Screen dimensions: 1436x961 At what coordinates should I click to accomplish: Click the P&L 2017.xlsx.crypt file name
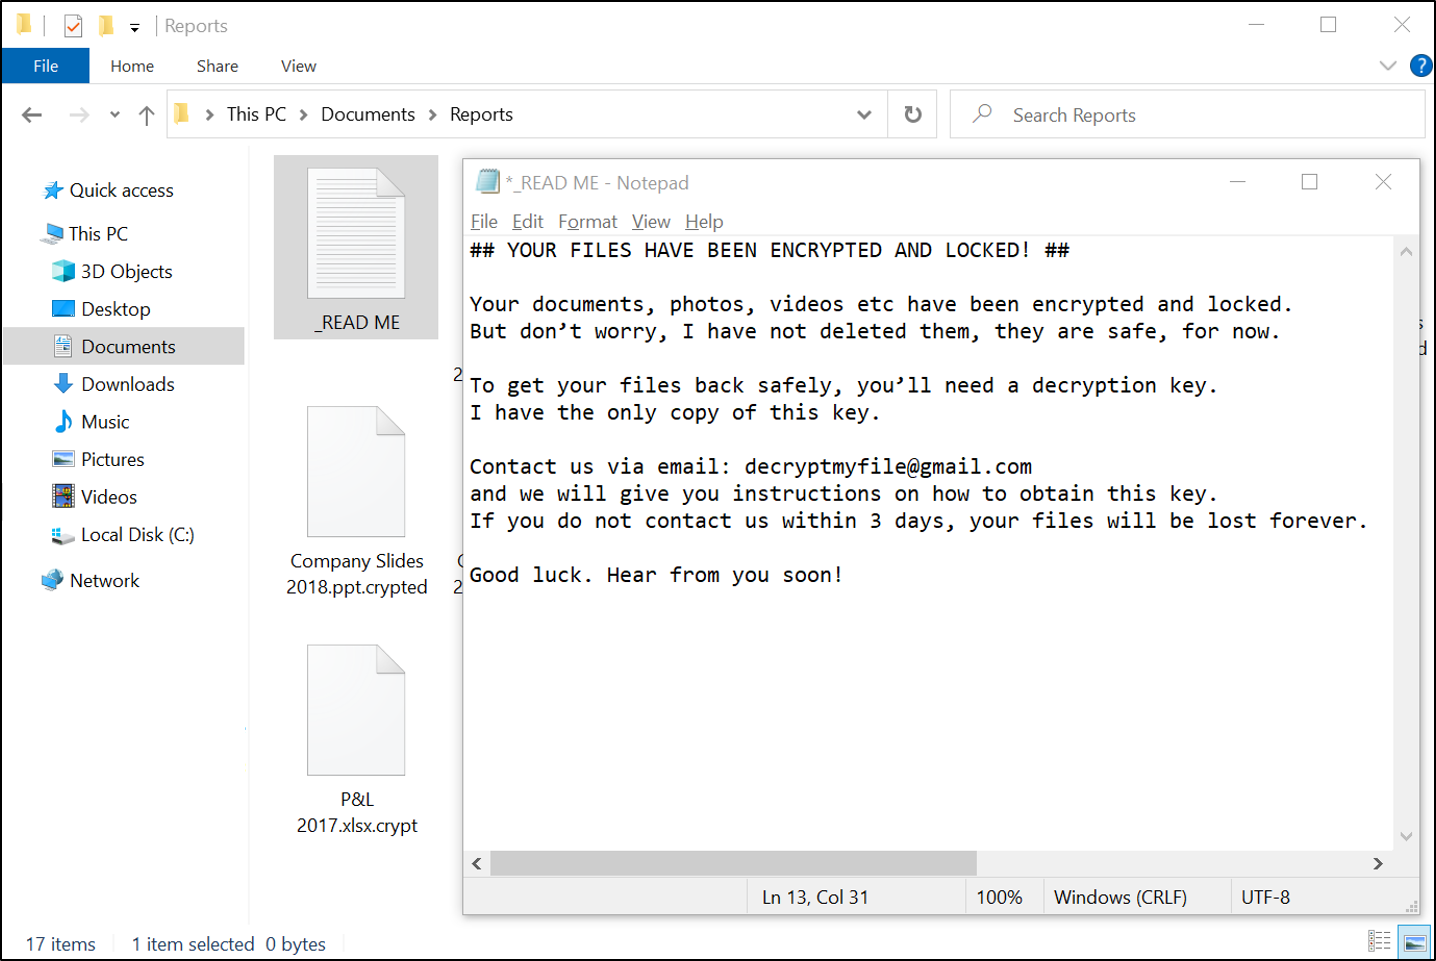pos(357,812)
